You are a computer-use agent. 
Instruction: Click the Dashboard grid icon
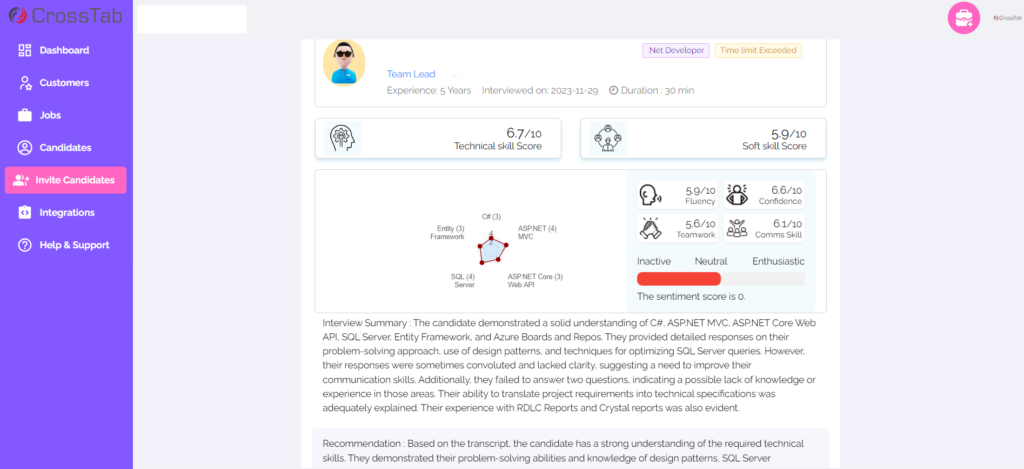25,50
